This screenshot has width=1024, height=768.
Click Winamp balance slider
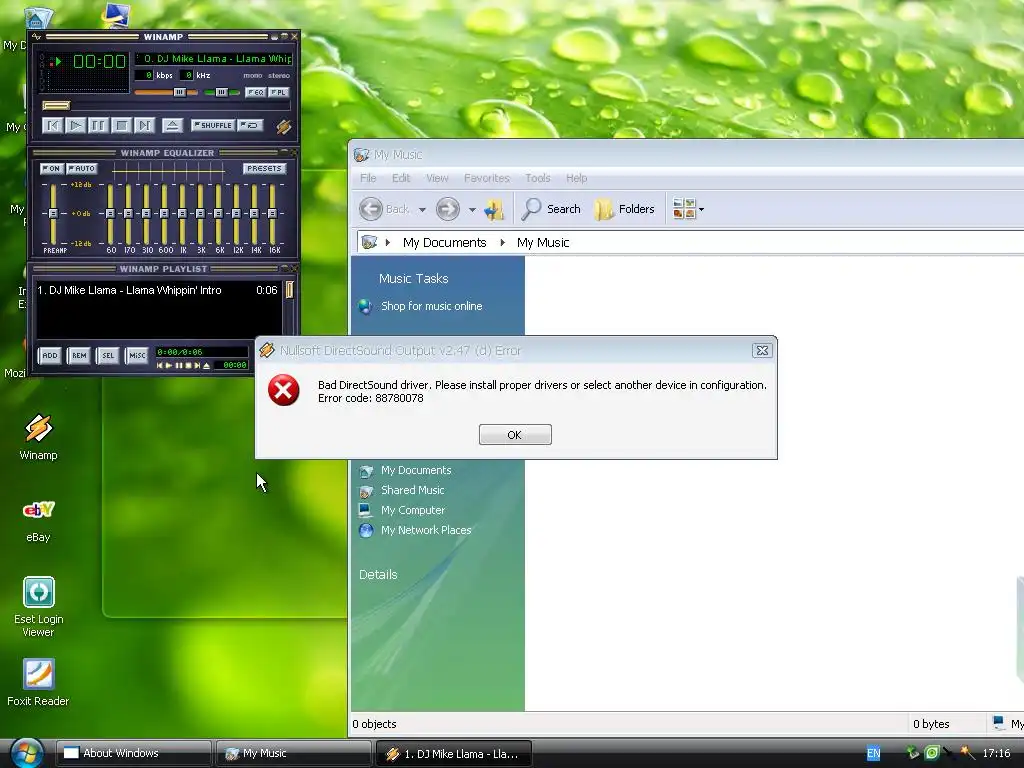point(222,92)
